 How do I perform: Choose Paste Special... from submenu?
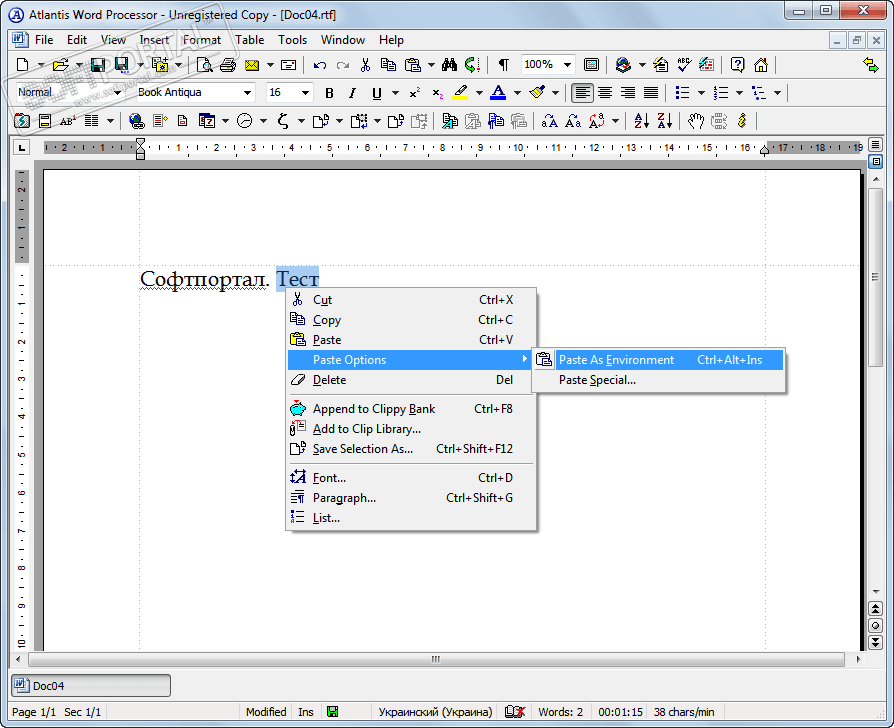pos(658,380)
